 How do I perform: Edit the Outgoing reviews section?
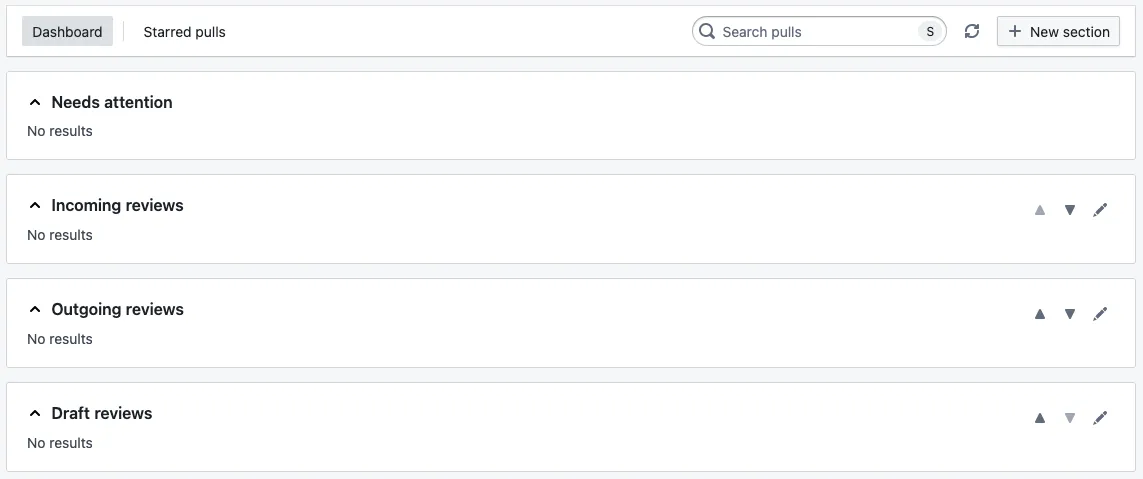(1100, 314)
